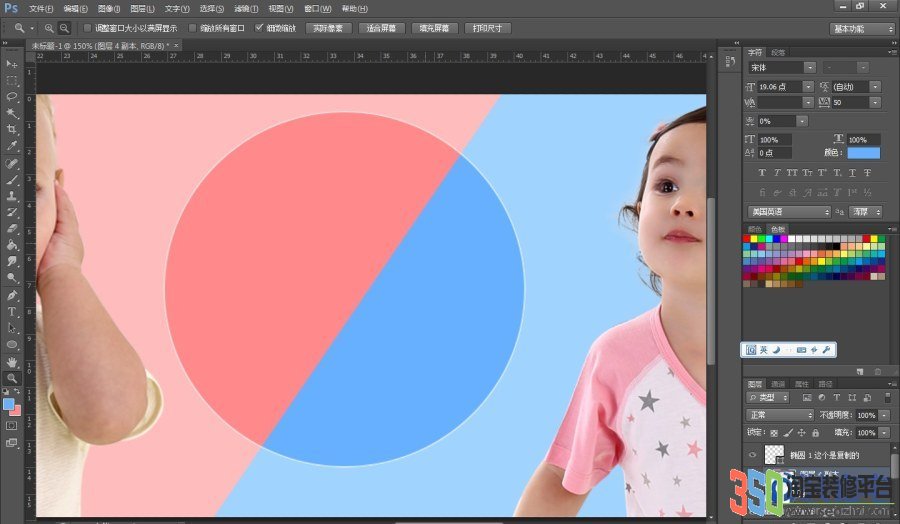Select the Eyedropper tool
The width and height of the screenshot is (900, 524).
point(11,146)
